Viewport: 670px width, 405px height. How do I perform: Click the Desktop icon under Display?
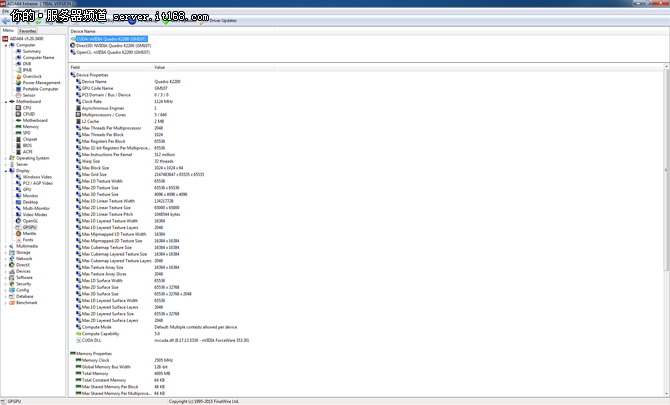point(18,202)
